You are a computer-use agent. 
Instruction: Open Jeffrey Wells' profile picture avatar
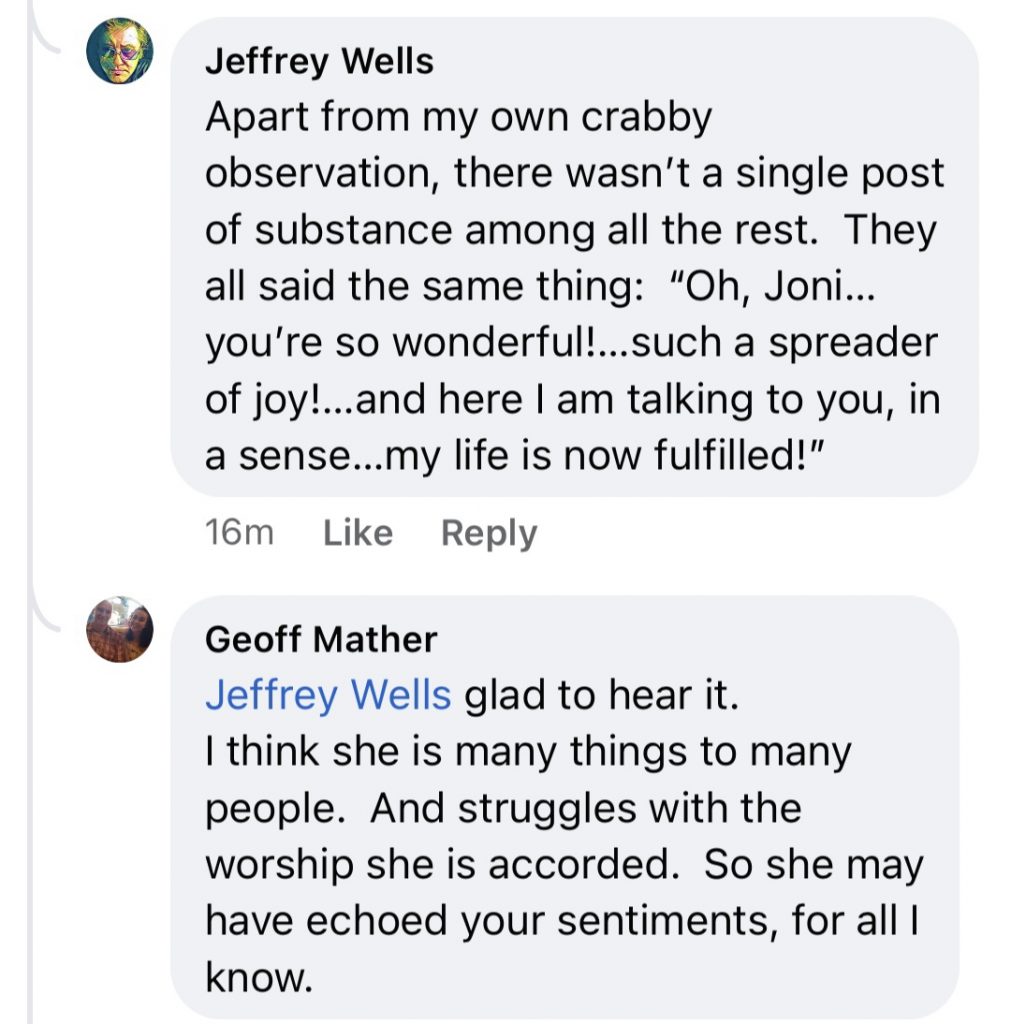[119, 50]
